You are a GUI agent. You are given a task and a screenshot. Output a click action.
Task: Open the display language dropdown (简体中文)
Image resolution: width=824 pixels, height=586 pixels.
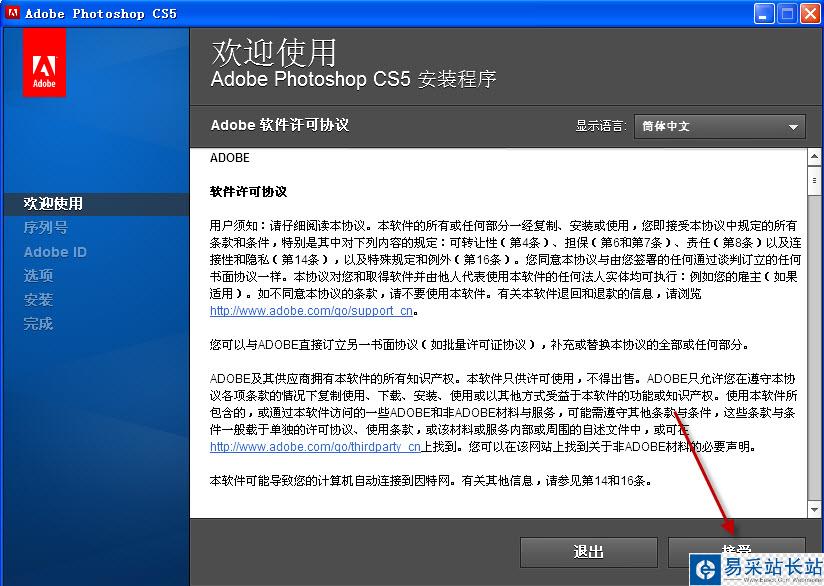click(x=719, y=127)
